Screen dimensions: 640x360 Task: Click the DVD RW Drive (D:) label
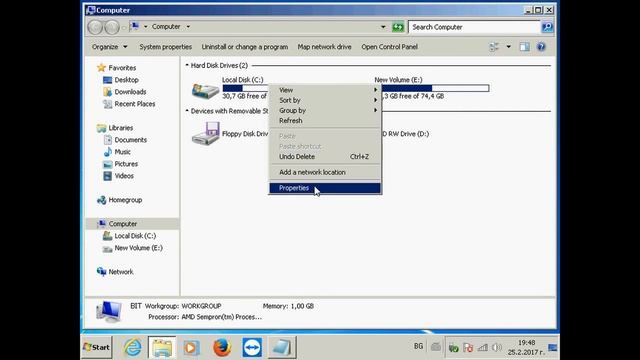pos(405,134)
